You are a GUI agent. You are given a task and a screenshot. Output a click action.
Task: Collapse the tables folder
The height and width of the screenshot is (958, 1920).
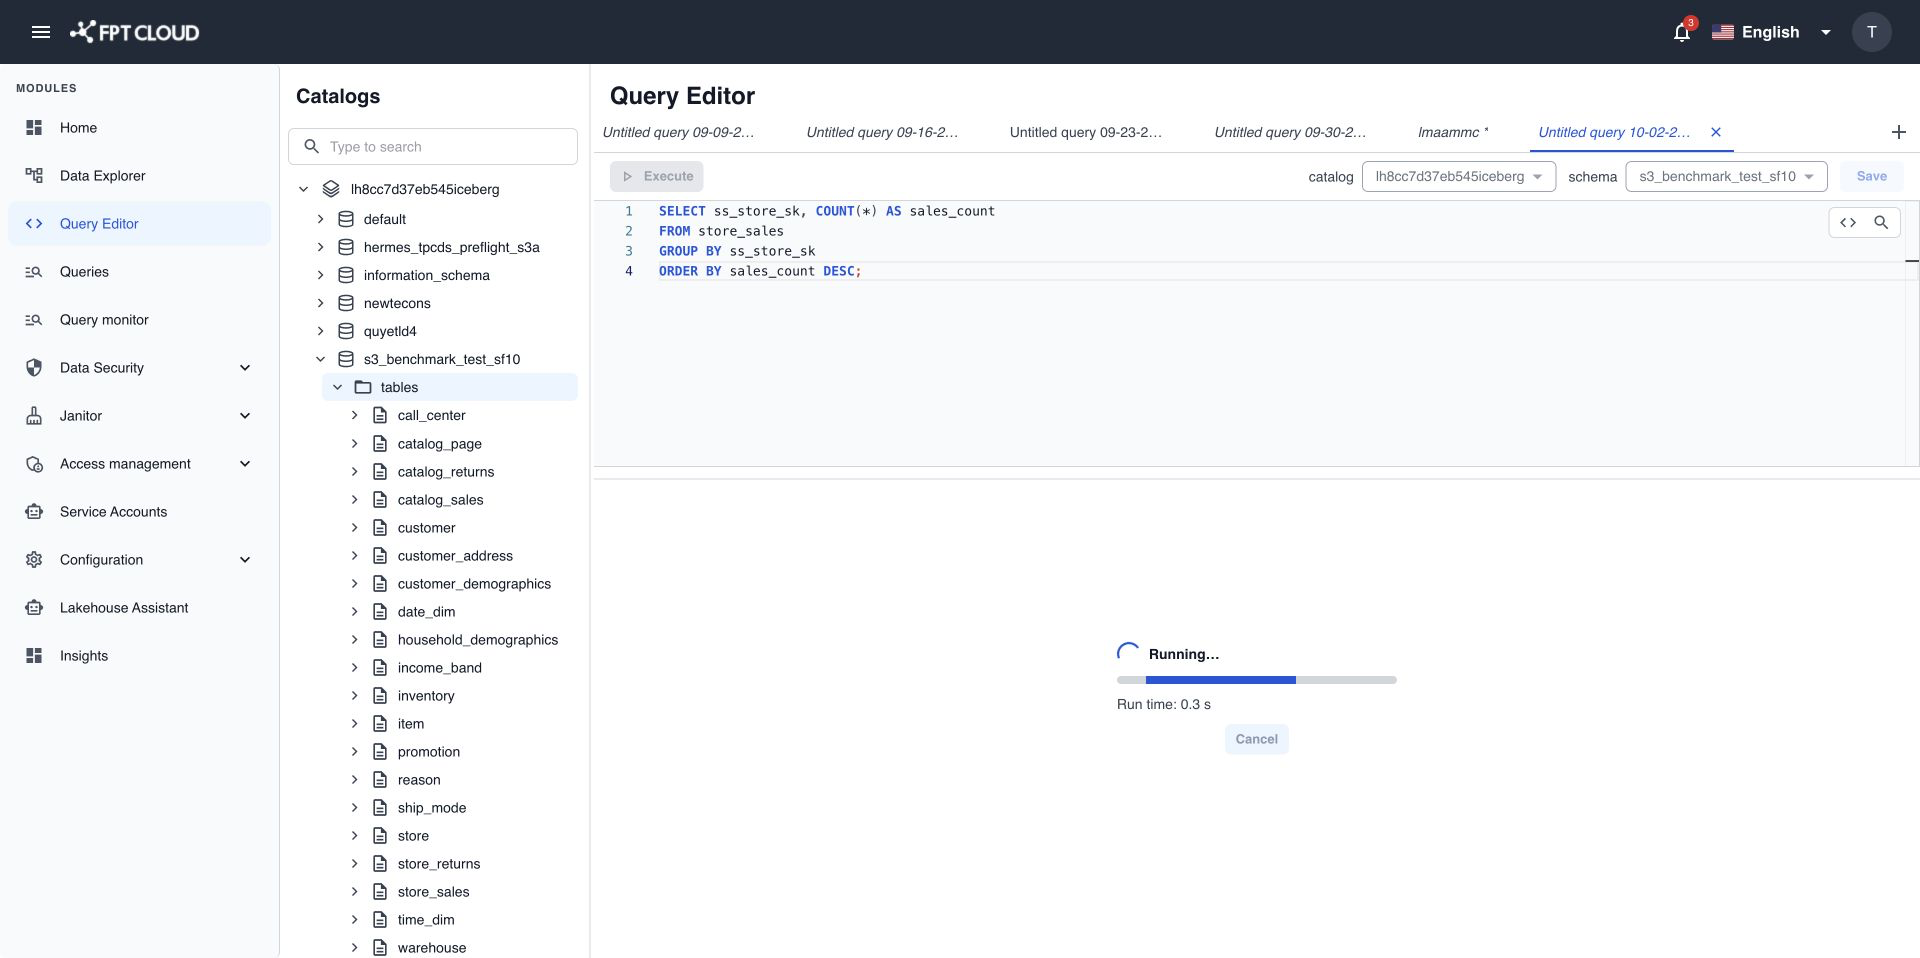338,387
